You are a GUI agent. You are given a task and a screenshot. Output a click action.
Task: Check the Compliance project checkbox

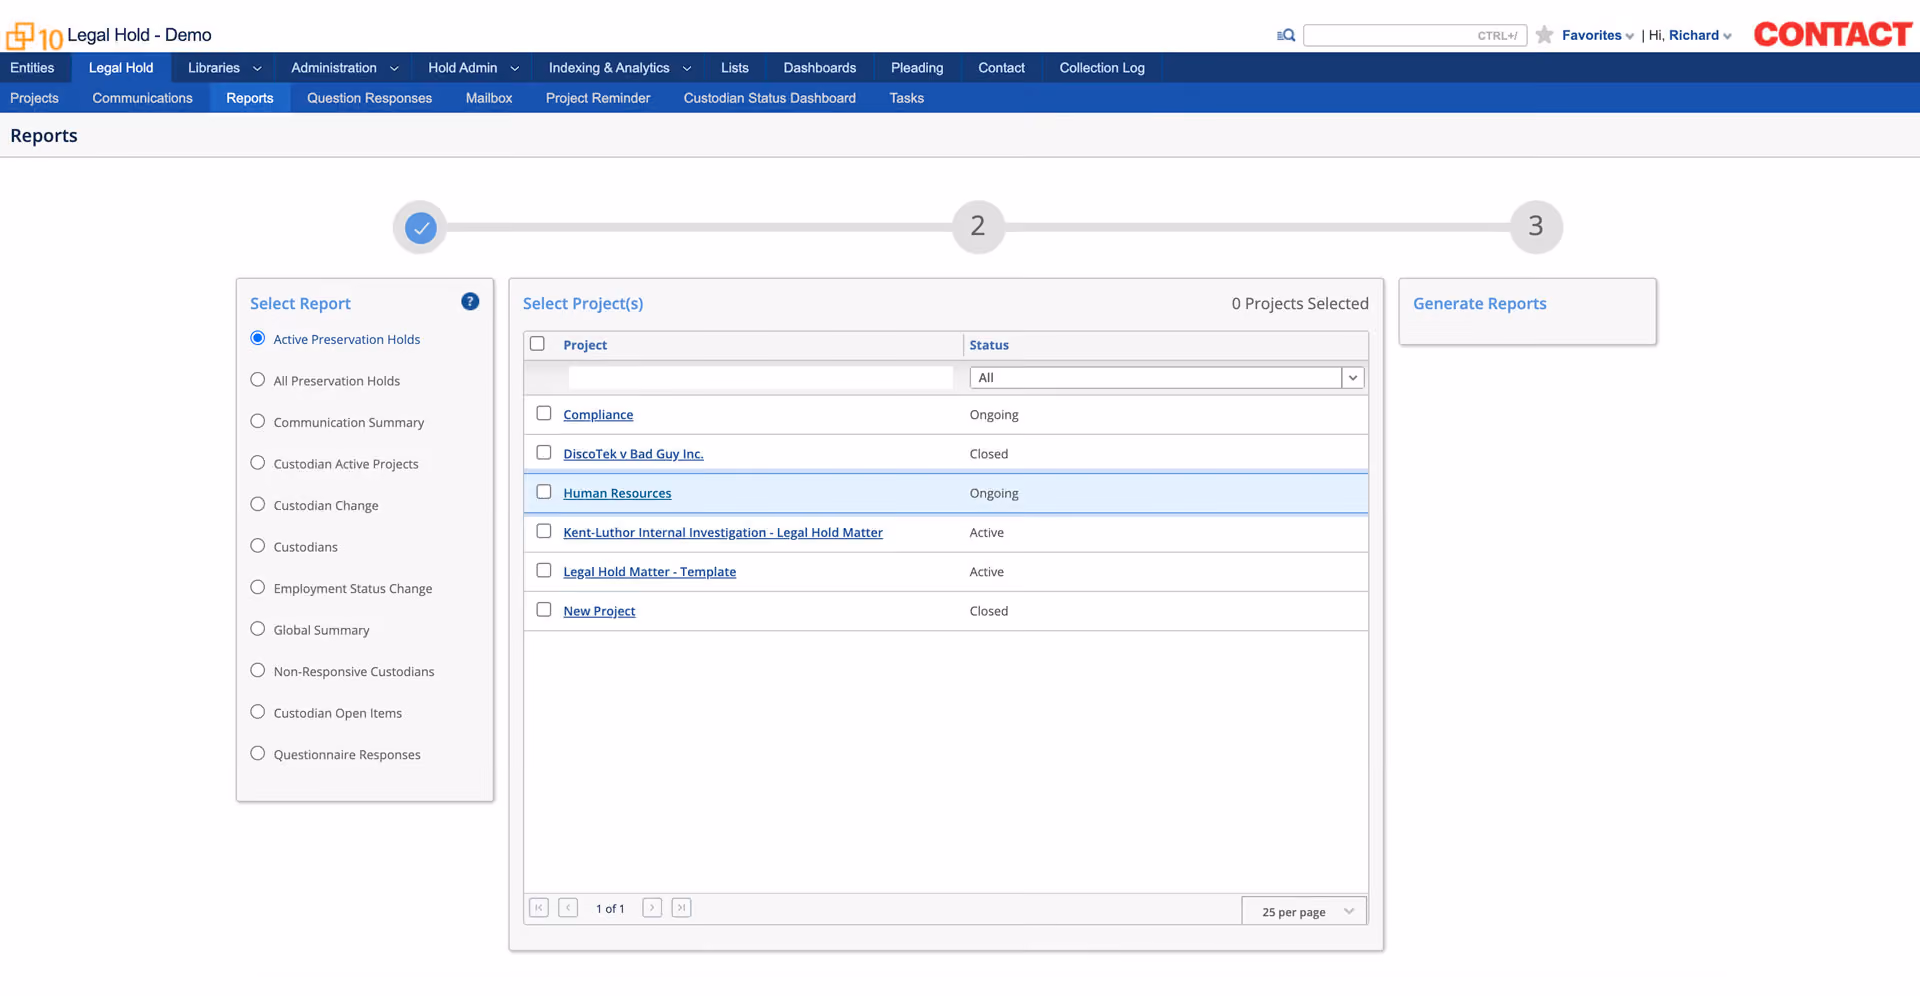tap(544, 413)
